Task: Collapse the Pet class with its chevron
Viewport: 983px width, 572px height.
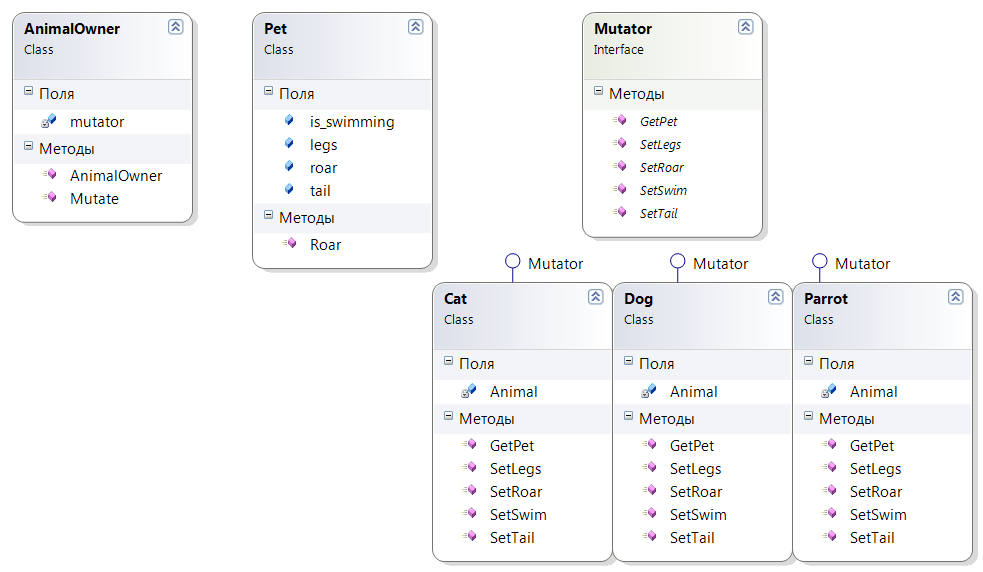Action: pos(416,27)
